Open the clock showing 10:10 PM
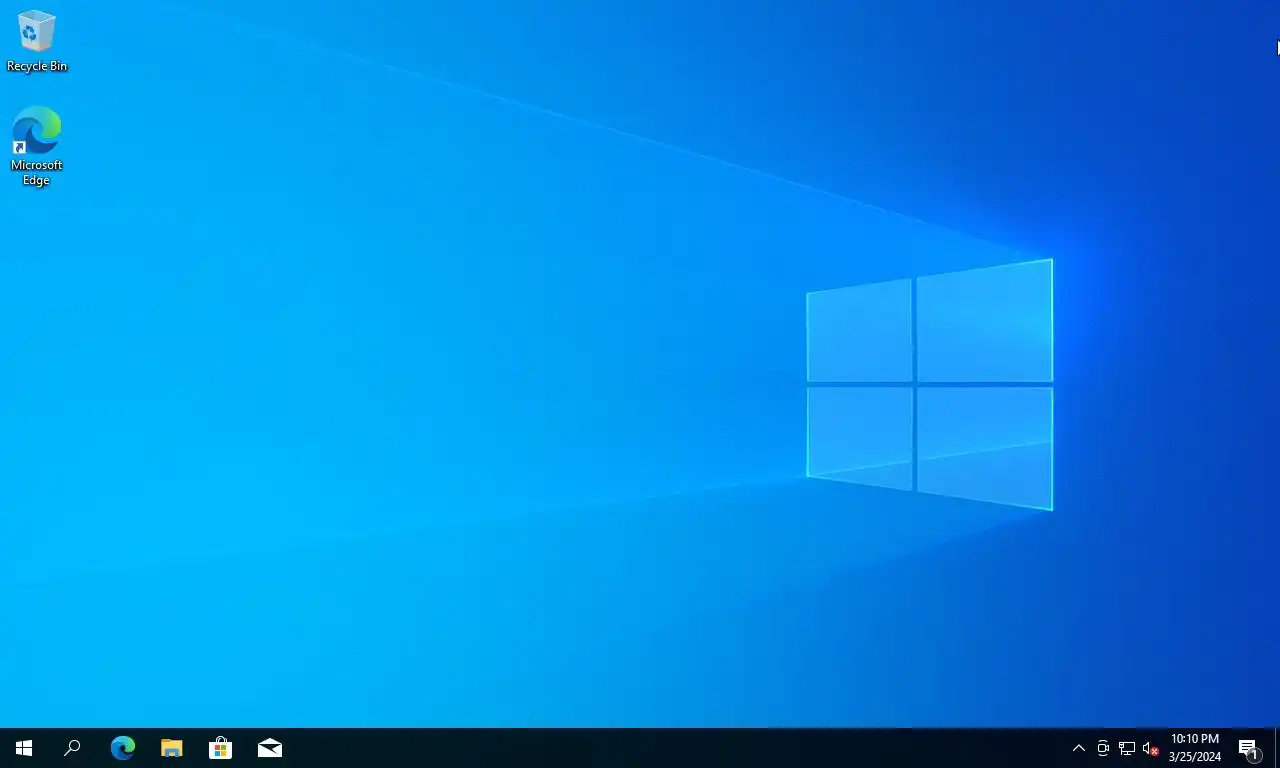 pos(1195,748)
